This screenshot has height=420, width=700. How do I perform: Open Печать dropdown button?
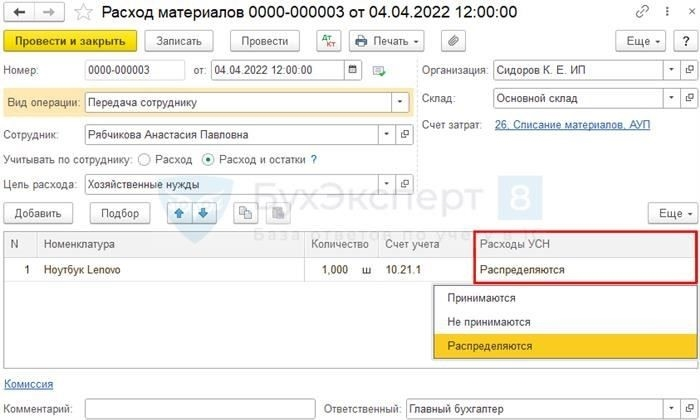pyautogui.click(x=387, y=41)
